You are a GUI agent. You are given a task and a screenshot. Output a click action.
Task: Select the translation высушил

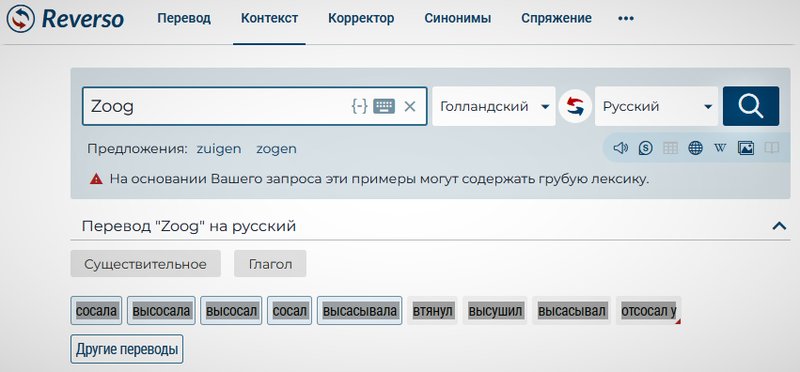click(495, 310)
